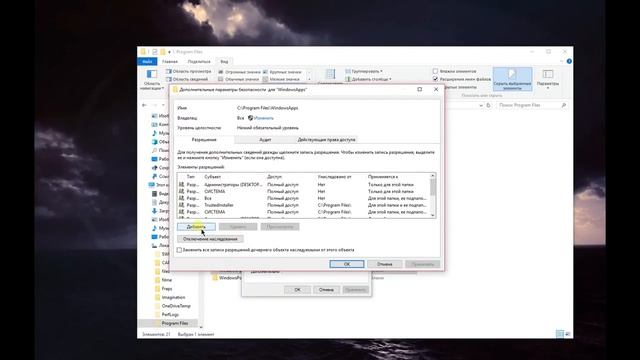Click permission list scrollbar up arrow

[433, 176]
